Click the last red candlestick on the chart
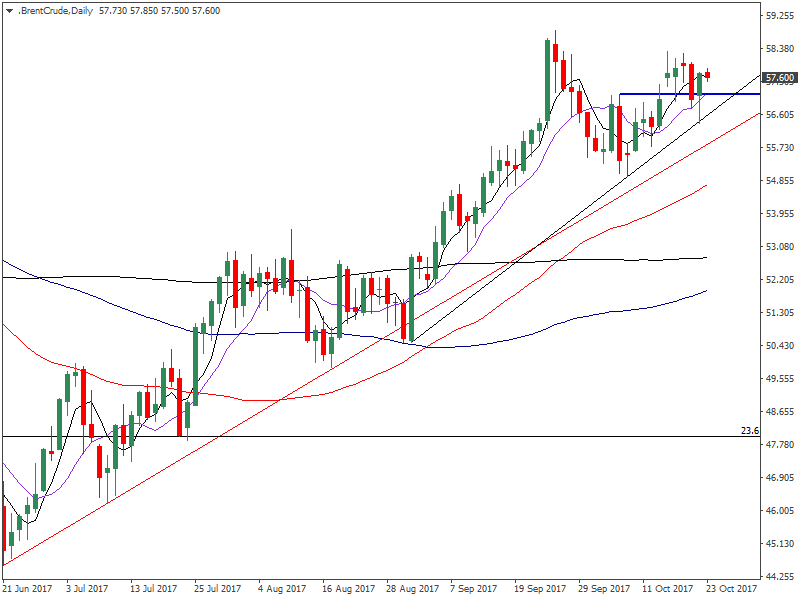The height and width of the screenshot is (600, 800). pyautogui.click(x=708, y=74)
